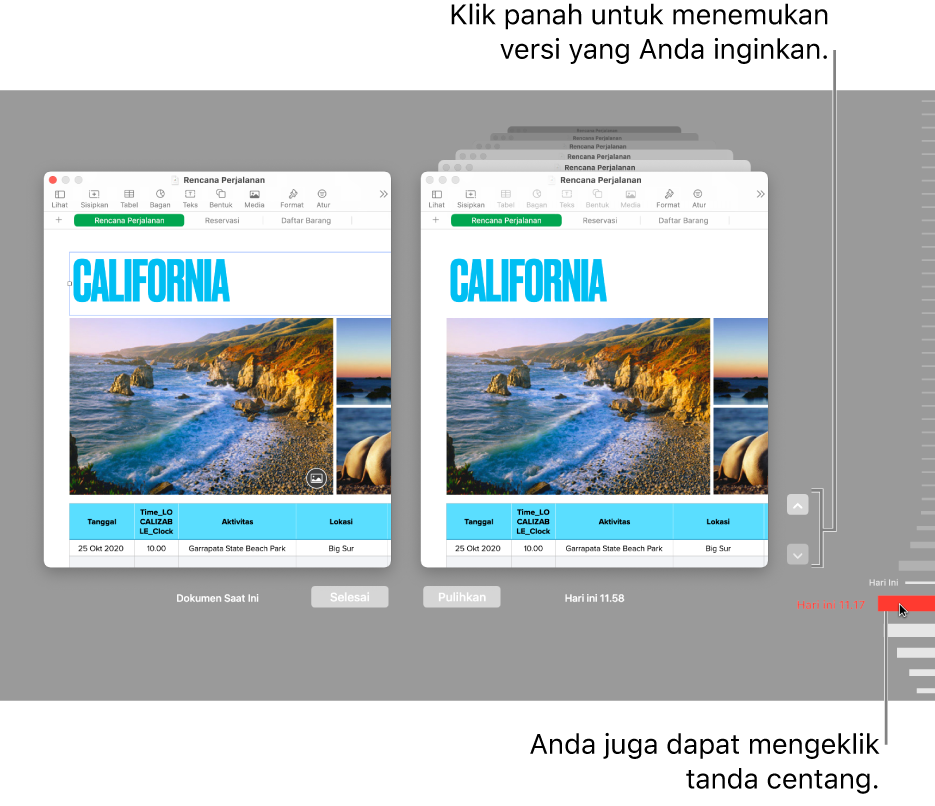Go to older version with up arrow
Viewport: 935px width, 806px height.
(797, 505)
